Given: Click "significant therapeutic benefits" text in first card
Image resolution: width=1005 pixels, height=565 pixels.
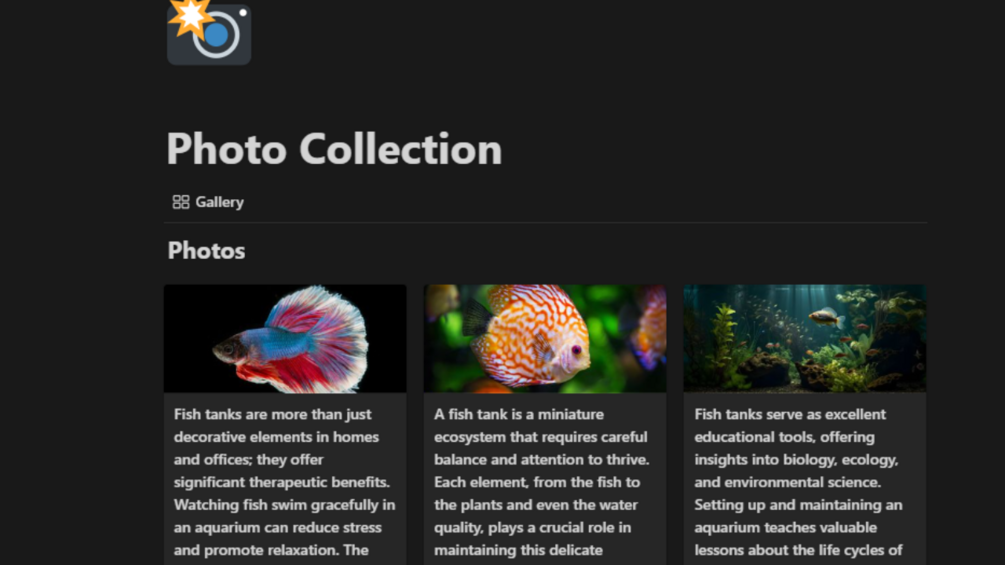Looking at the screenshot, I should tap(281, 482).
